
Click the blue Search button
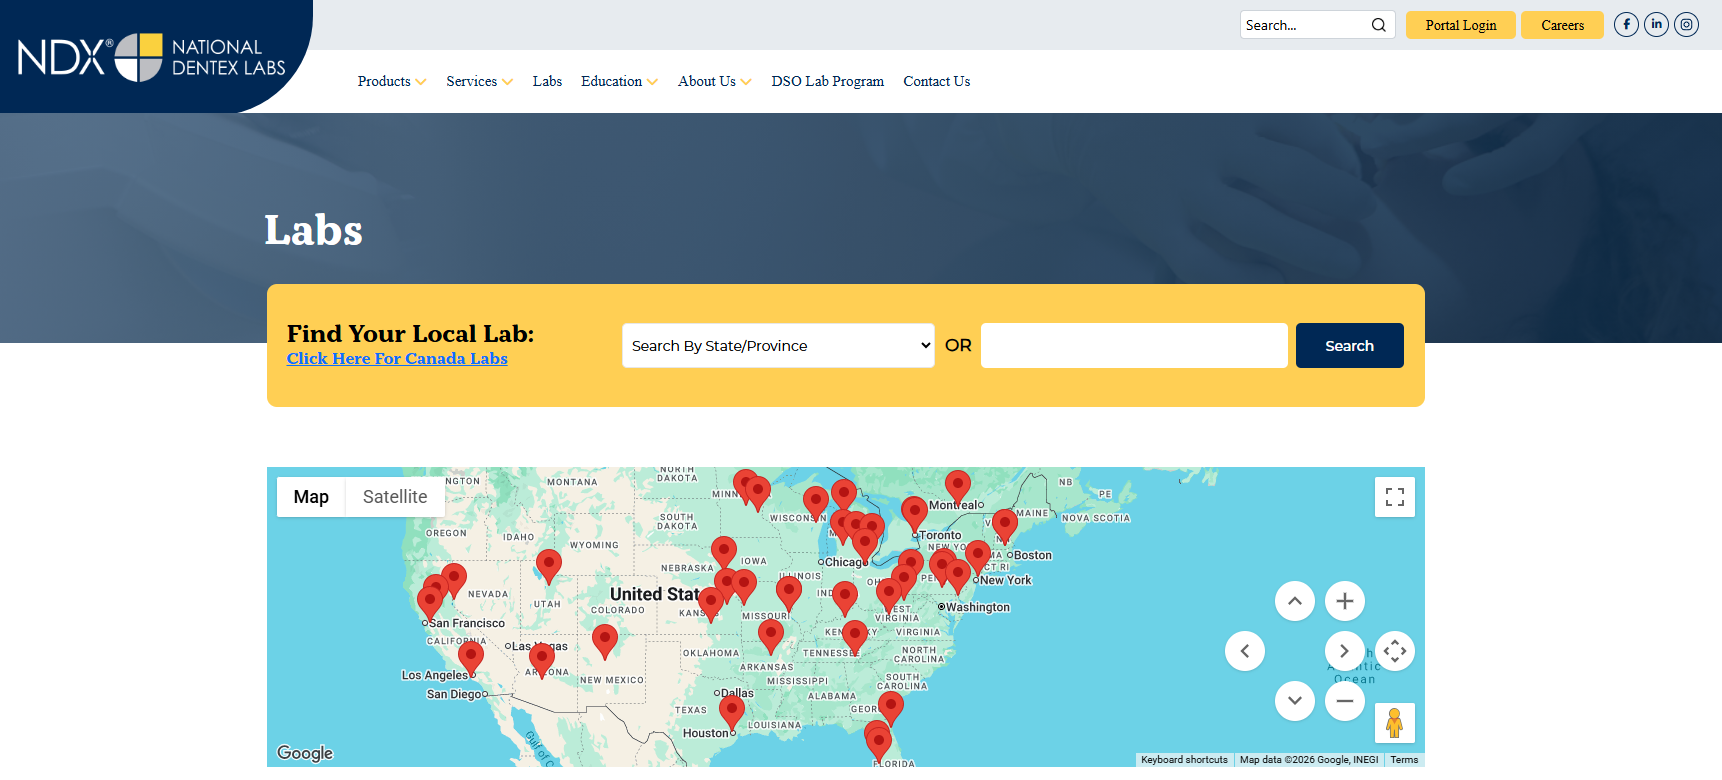[x=1350, y=345]
